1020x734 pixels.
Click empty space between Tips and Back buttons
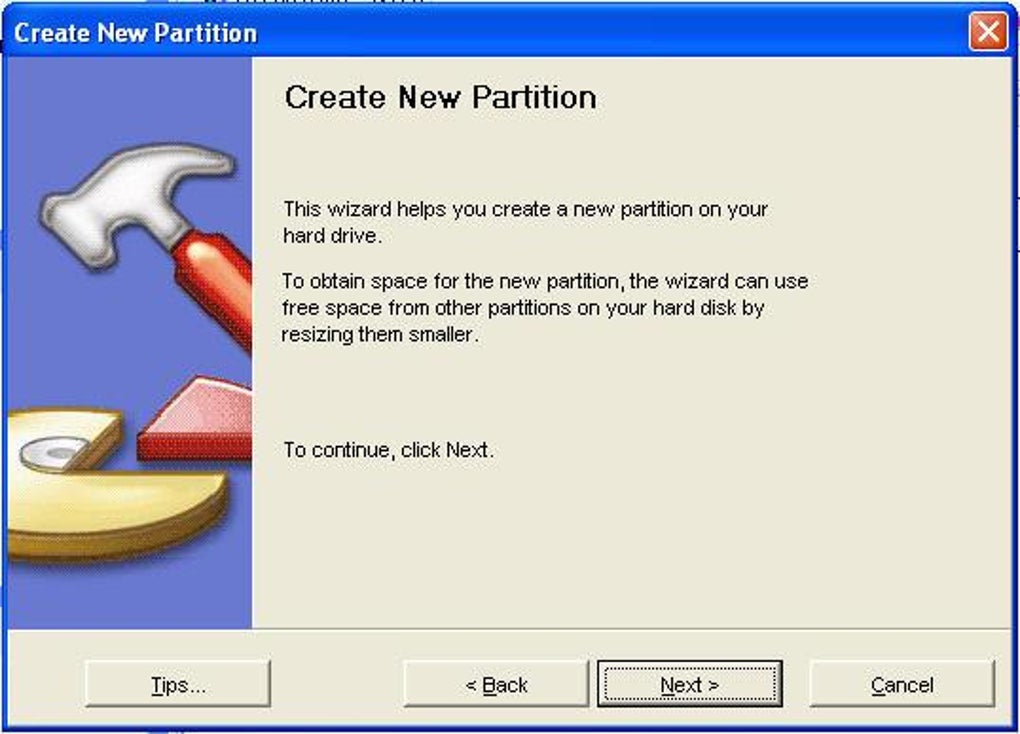coord(337,685)
